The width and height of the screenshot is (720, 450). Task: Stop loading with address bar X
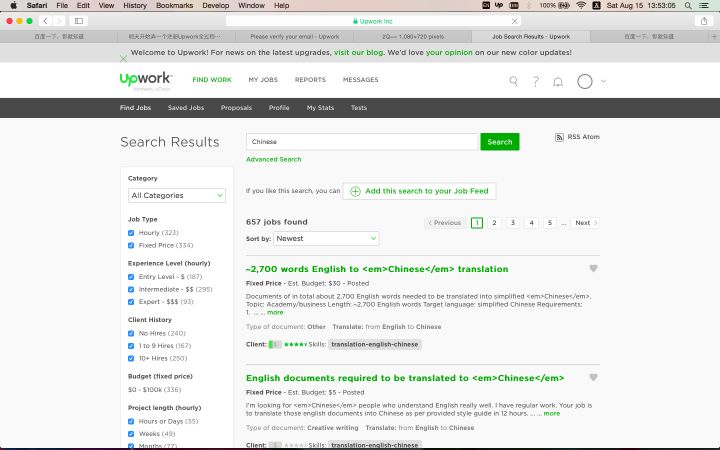(x=515, y=21)
